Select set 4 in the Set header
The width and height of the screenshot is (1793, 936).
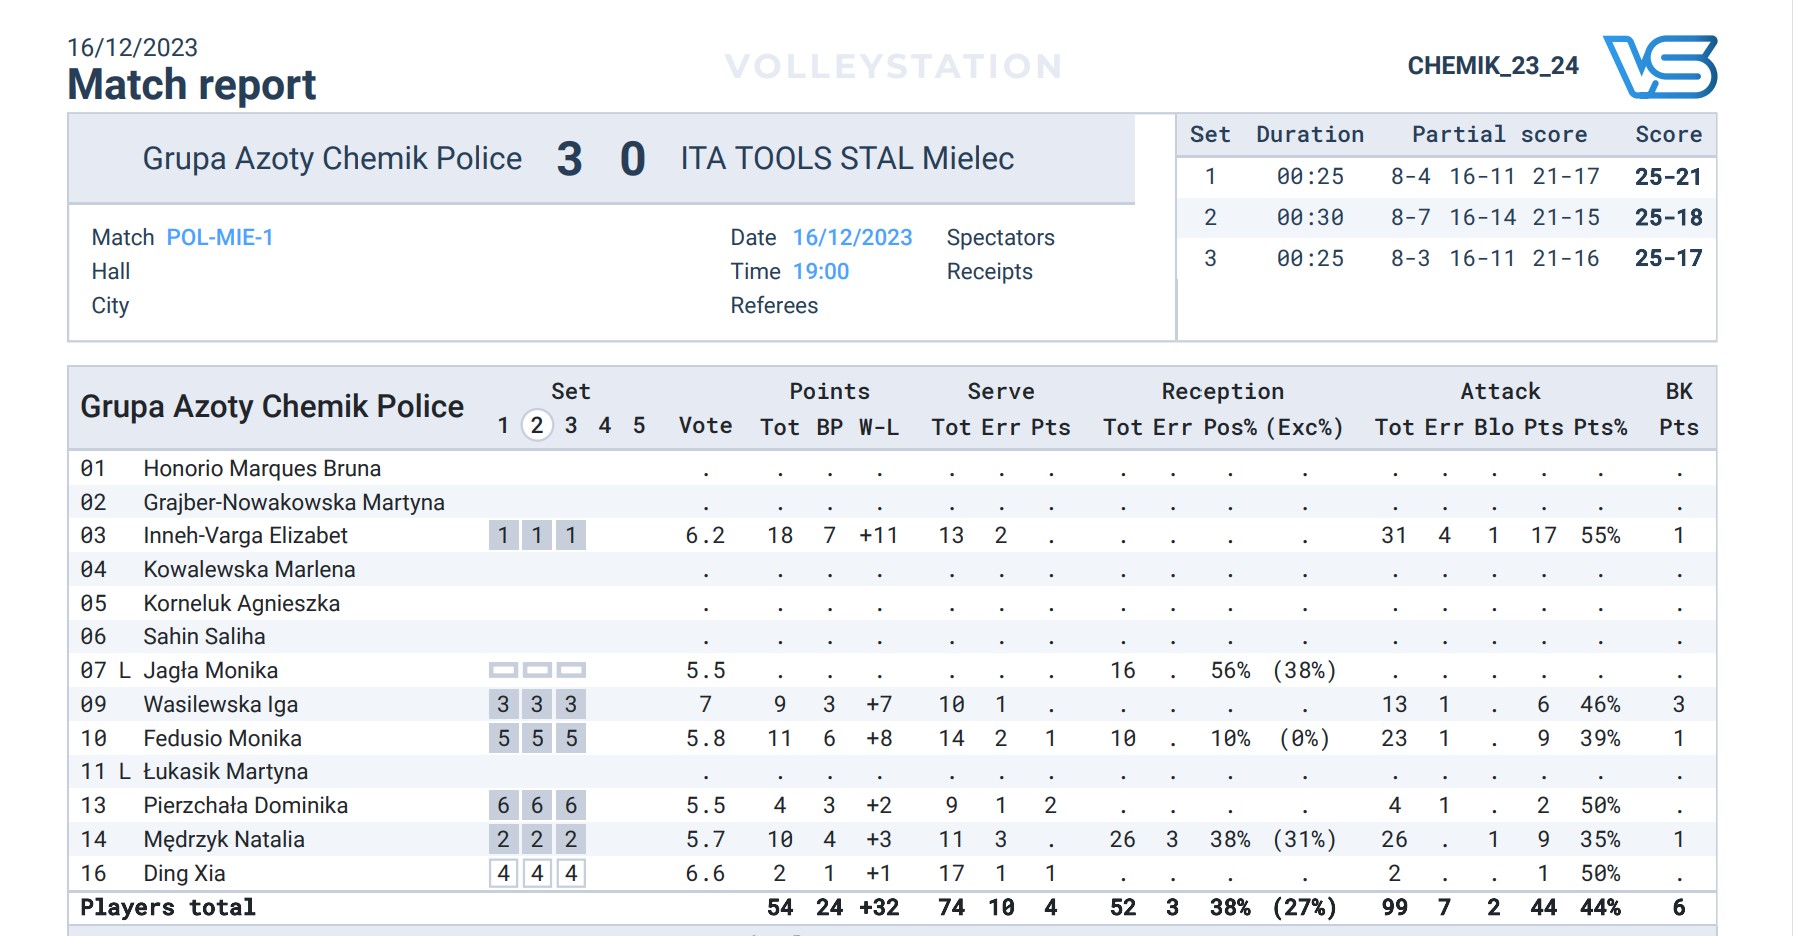point(605,426)
